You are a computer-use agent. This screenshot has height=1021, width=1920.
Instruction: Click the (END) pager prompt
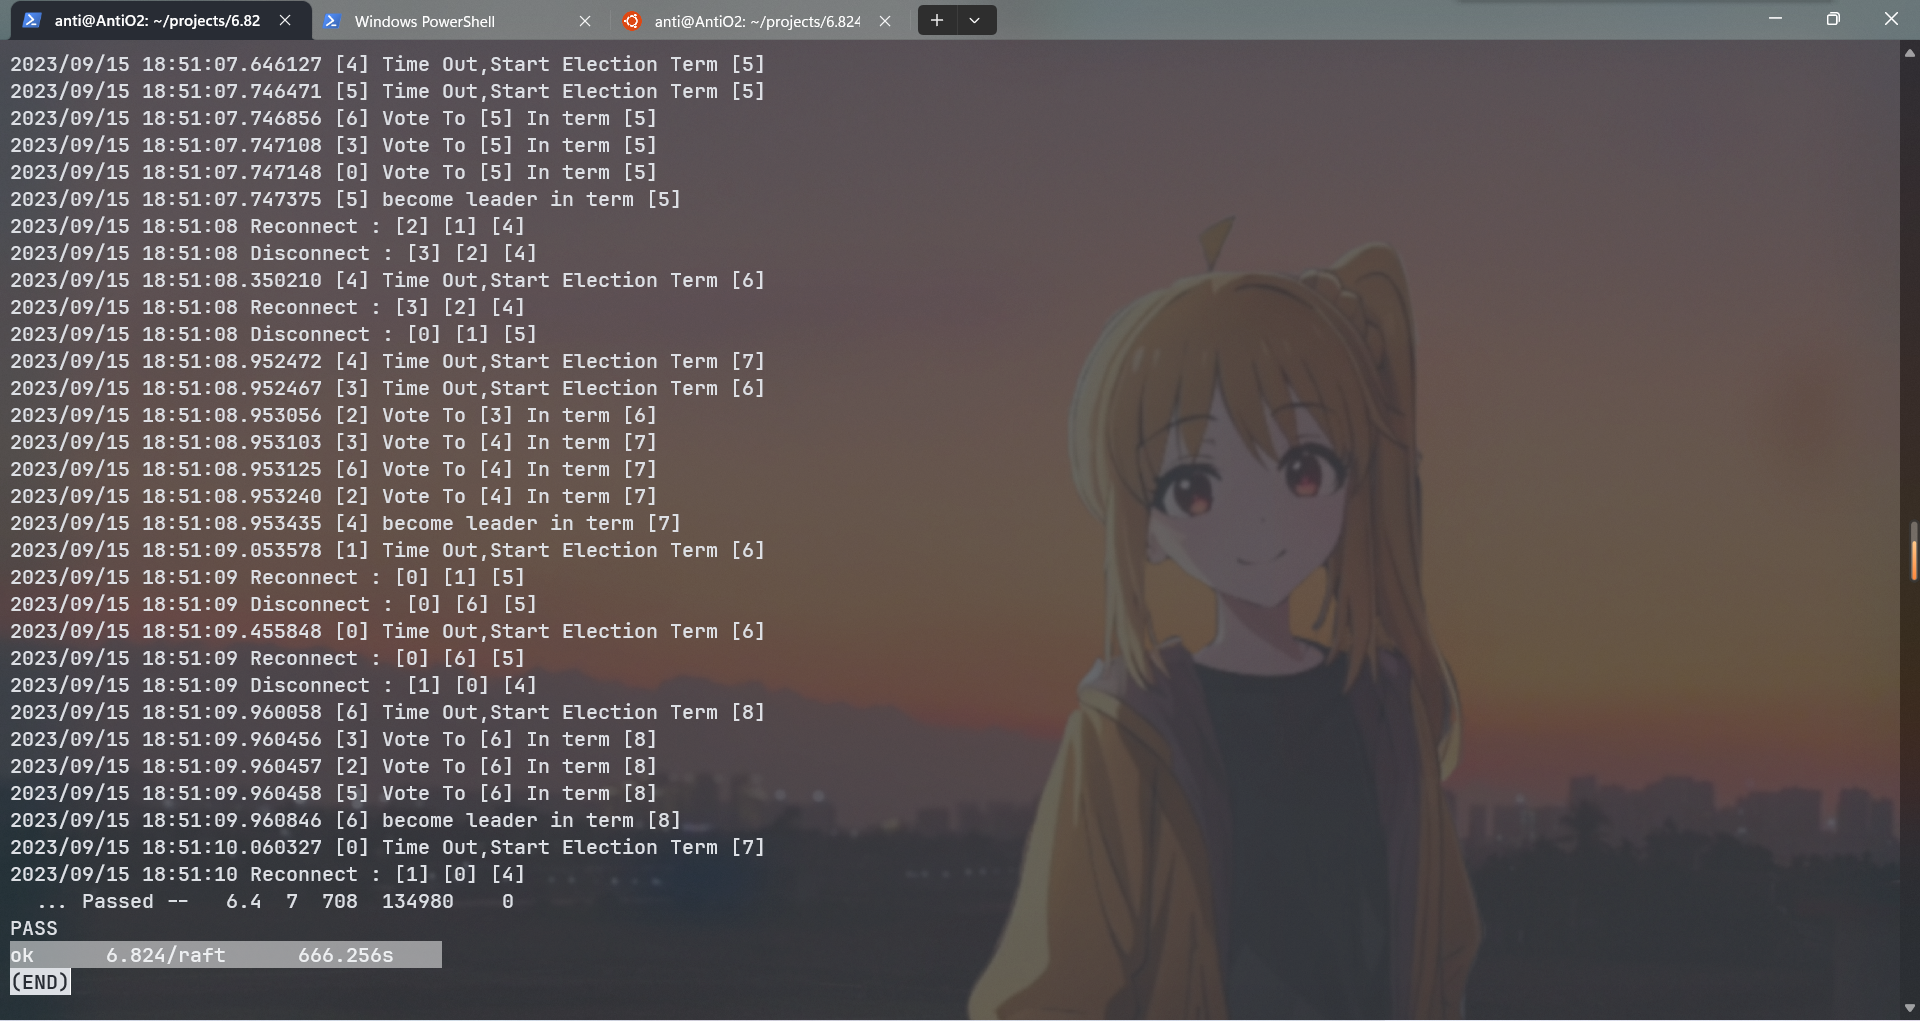point(40,982)
